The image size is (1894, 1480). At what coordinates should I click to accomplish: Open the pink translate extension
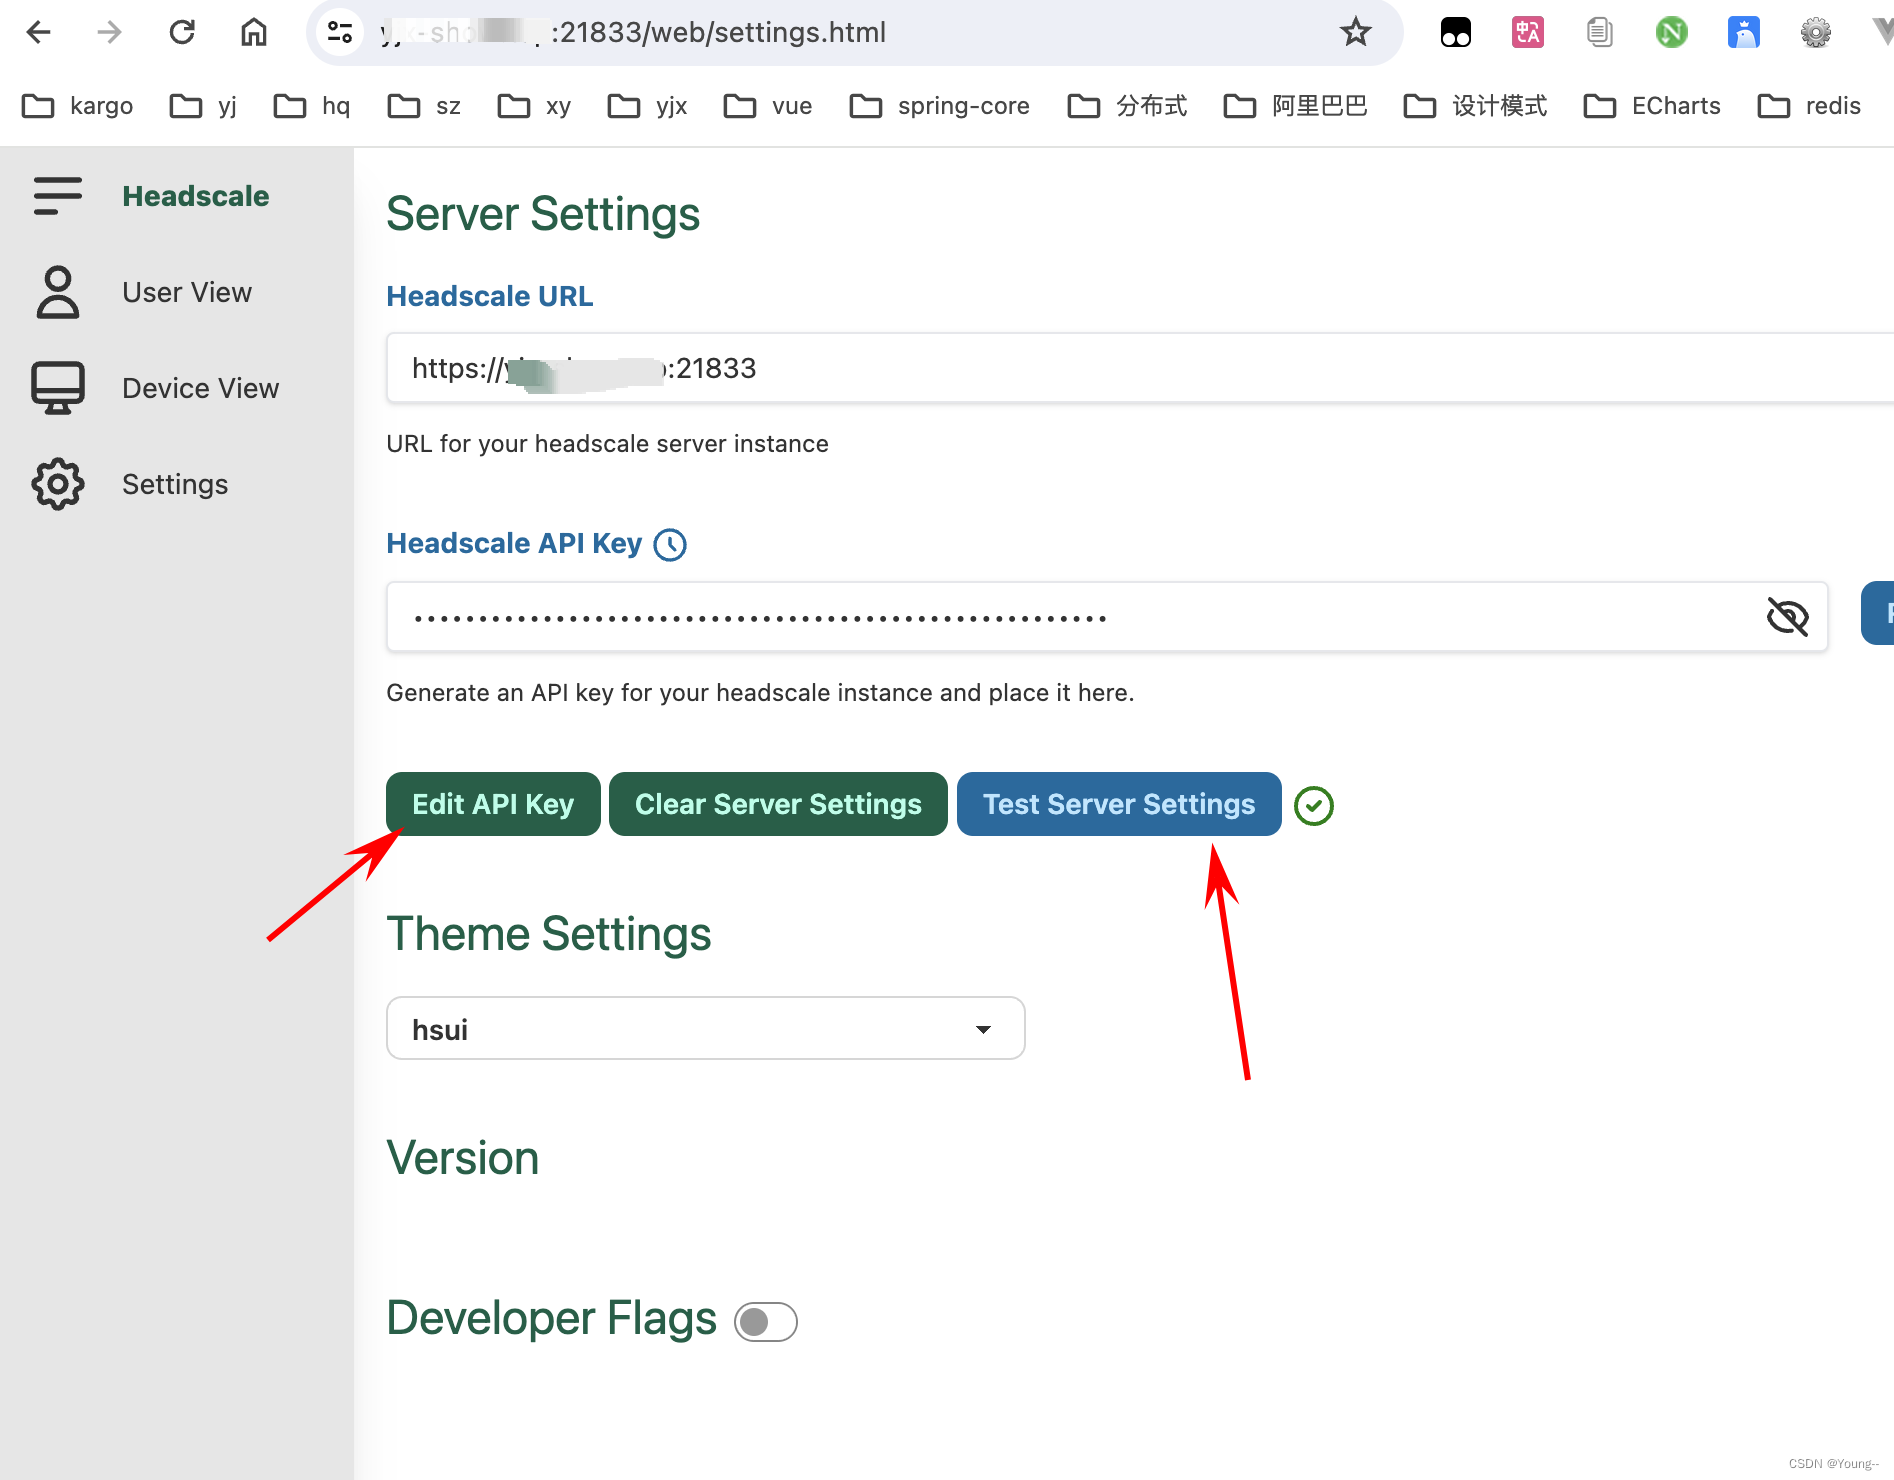[1528, 33]
